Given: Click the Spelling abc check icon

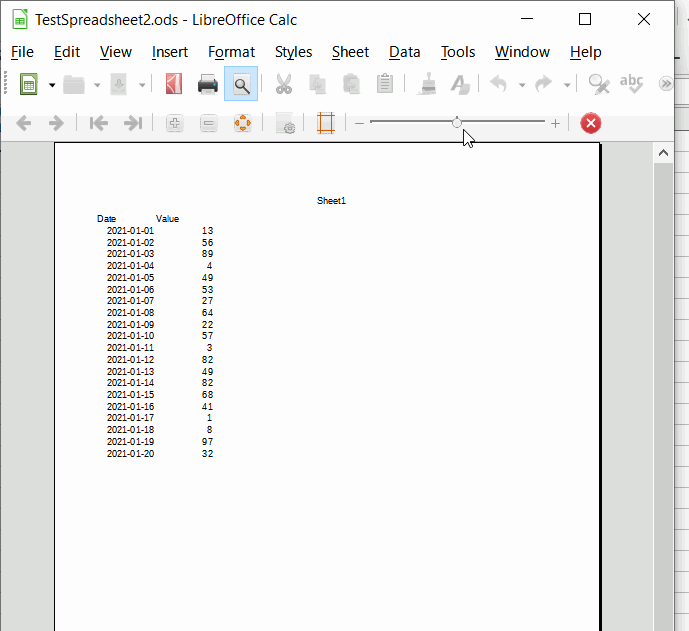Looking at the screenshot, I should pos(631,83).
